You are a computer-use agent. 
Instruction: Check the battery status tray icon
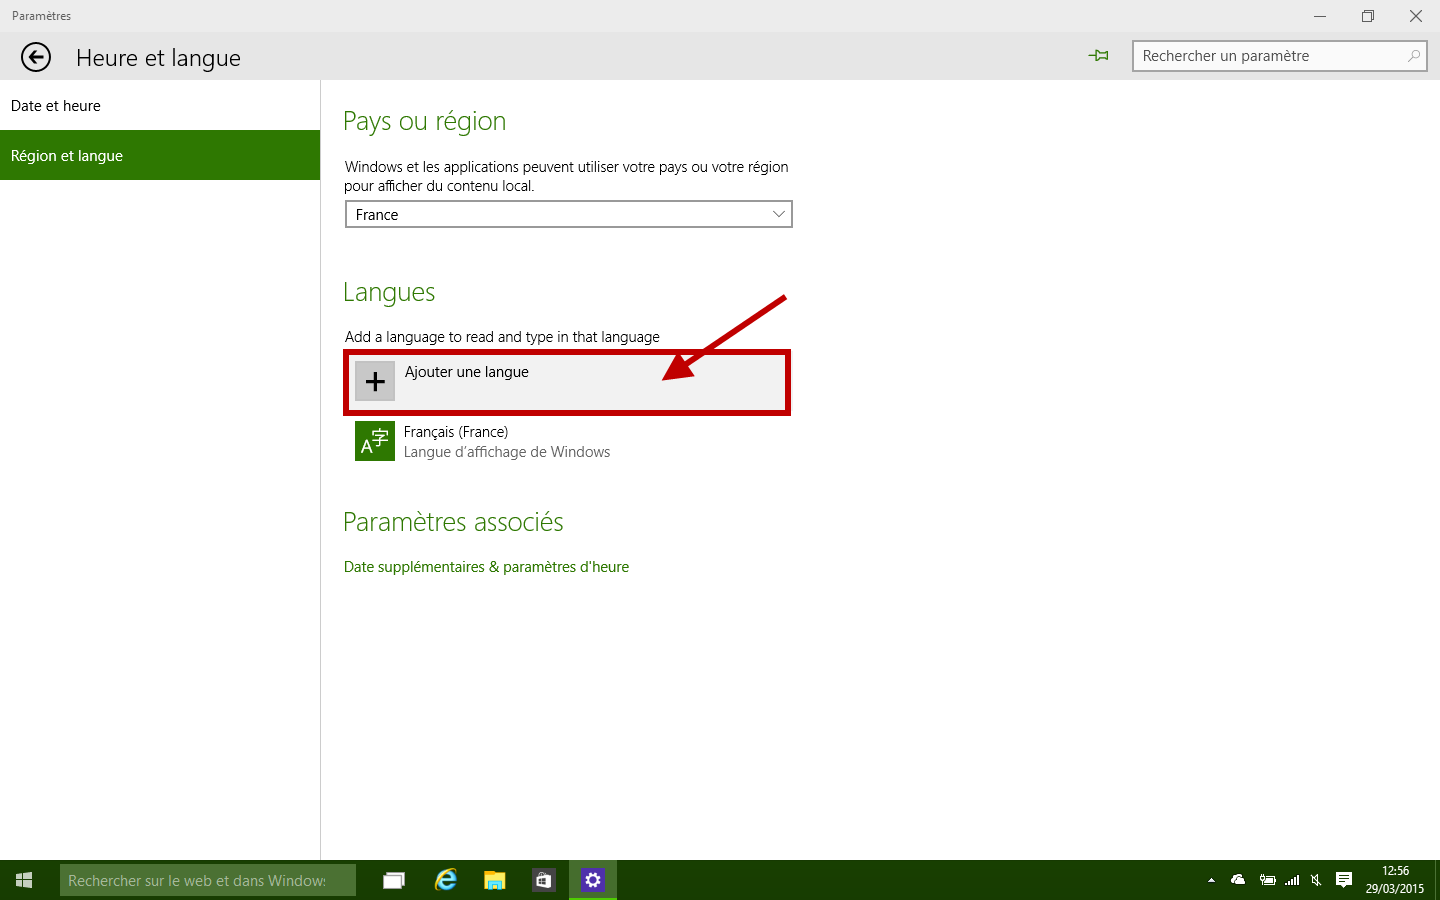1267,880
